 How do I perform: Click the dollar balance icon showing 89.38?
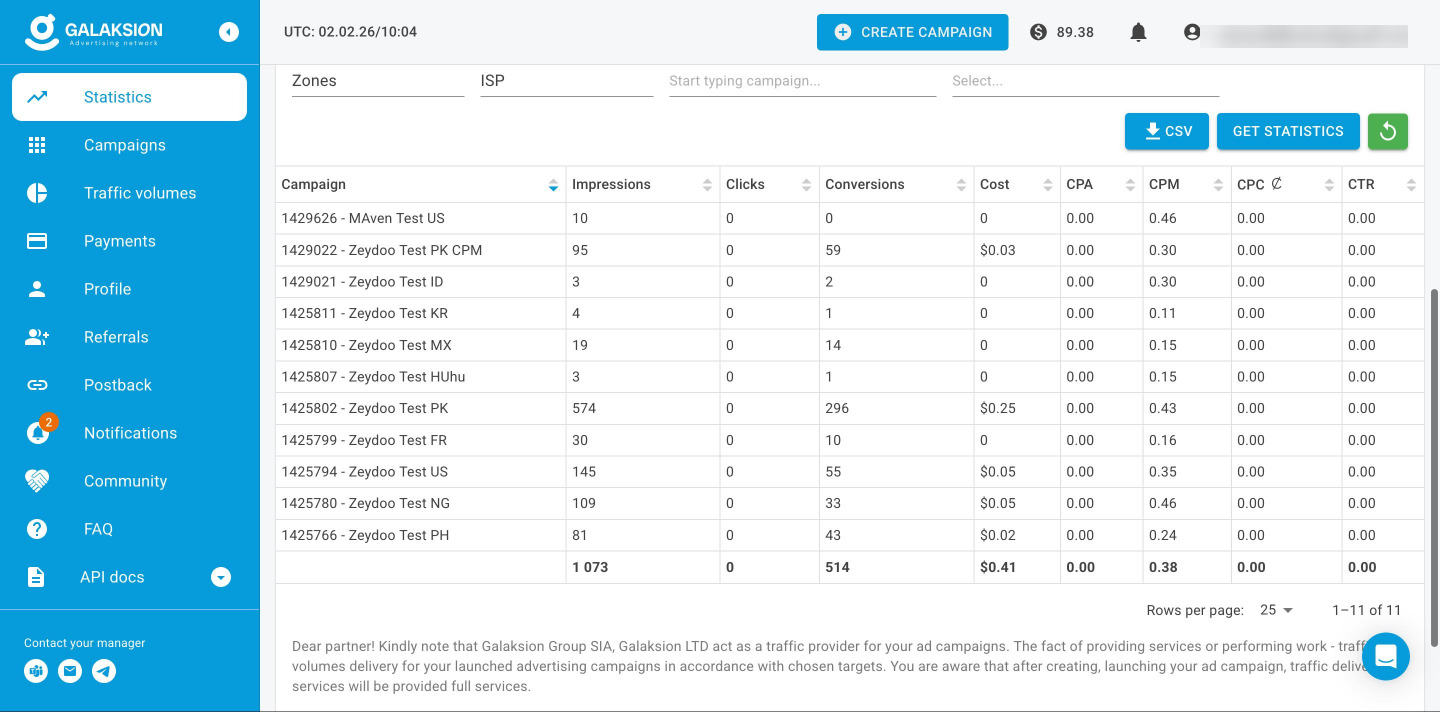[1038, 32]
